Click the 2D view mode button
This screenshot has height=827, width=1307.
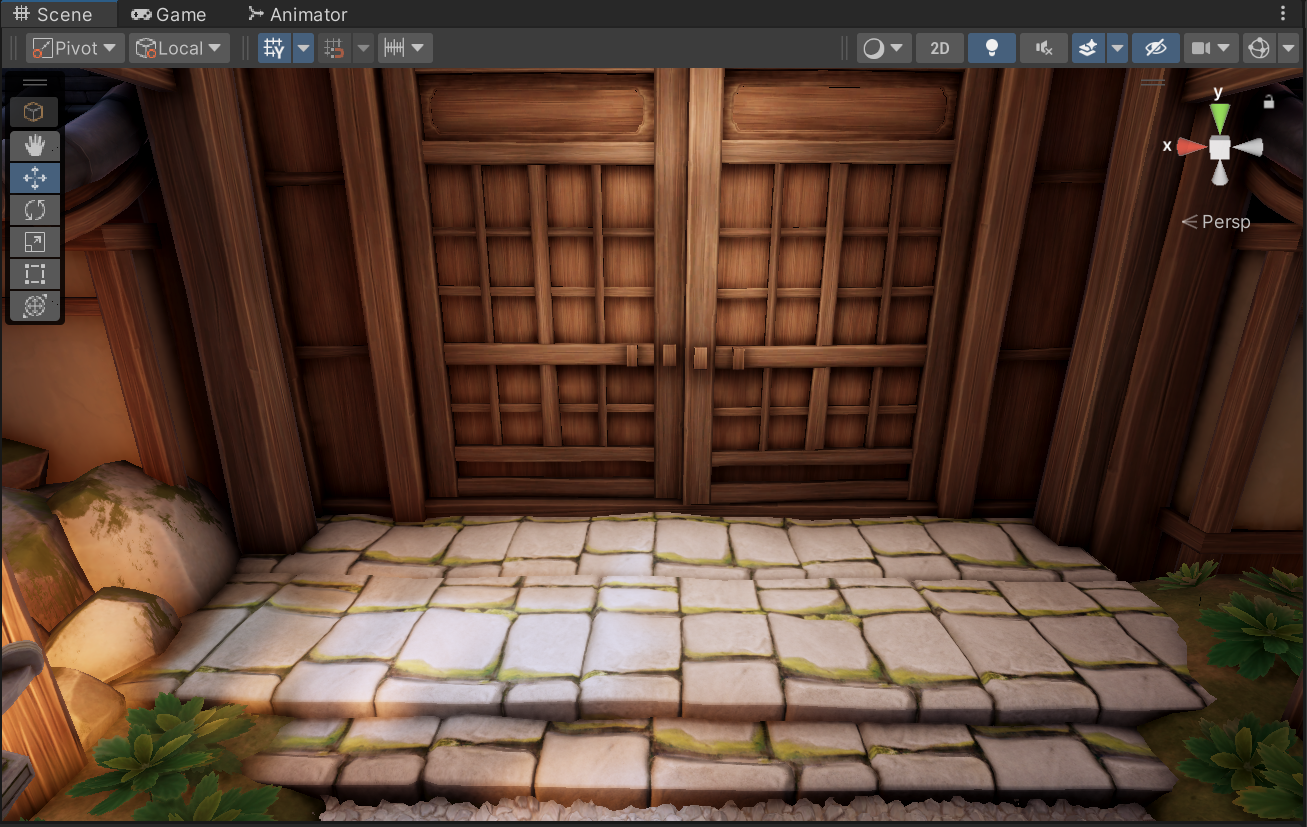tap(939, 48)
